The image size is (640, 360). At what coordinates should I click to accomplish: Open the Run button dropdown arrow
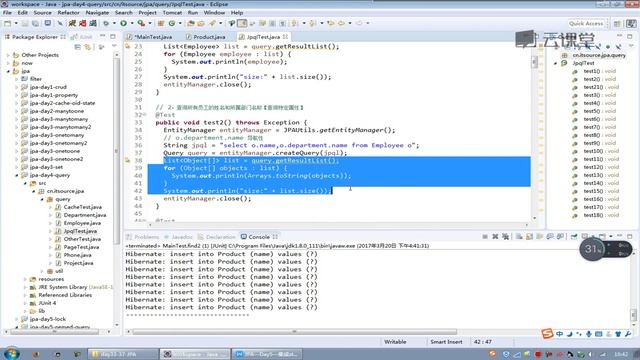click(x=132, y=24)
